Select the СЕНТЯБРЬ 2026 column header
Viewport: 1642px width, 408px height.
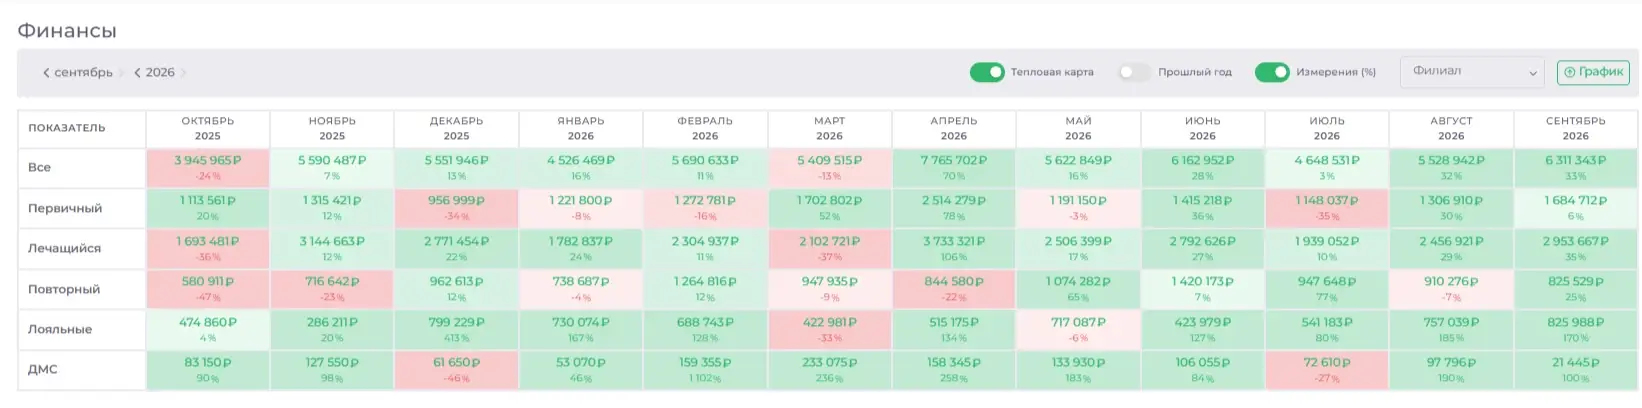click(1576, 128)
